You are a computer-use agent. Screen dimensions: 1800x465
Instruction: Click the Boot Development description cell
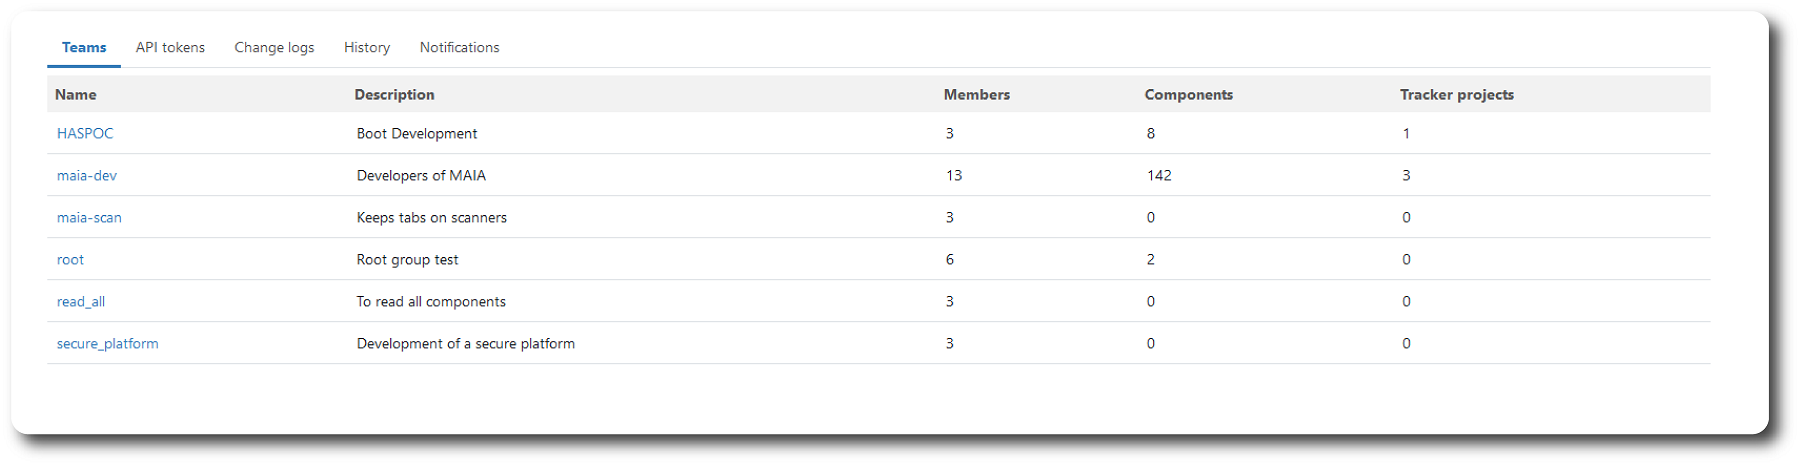[417, 134]
